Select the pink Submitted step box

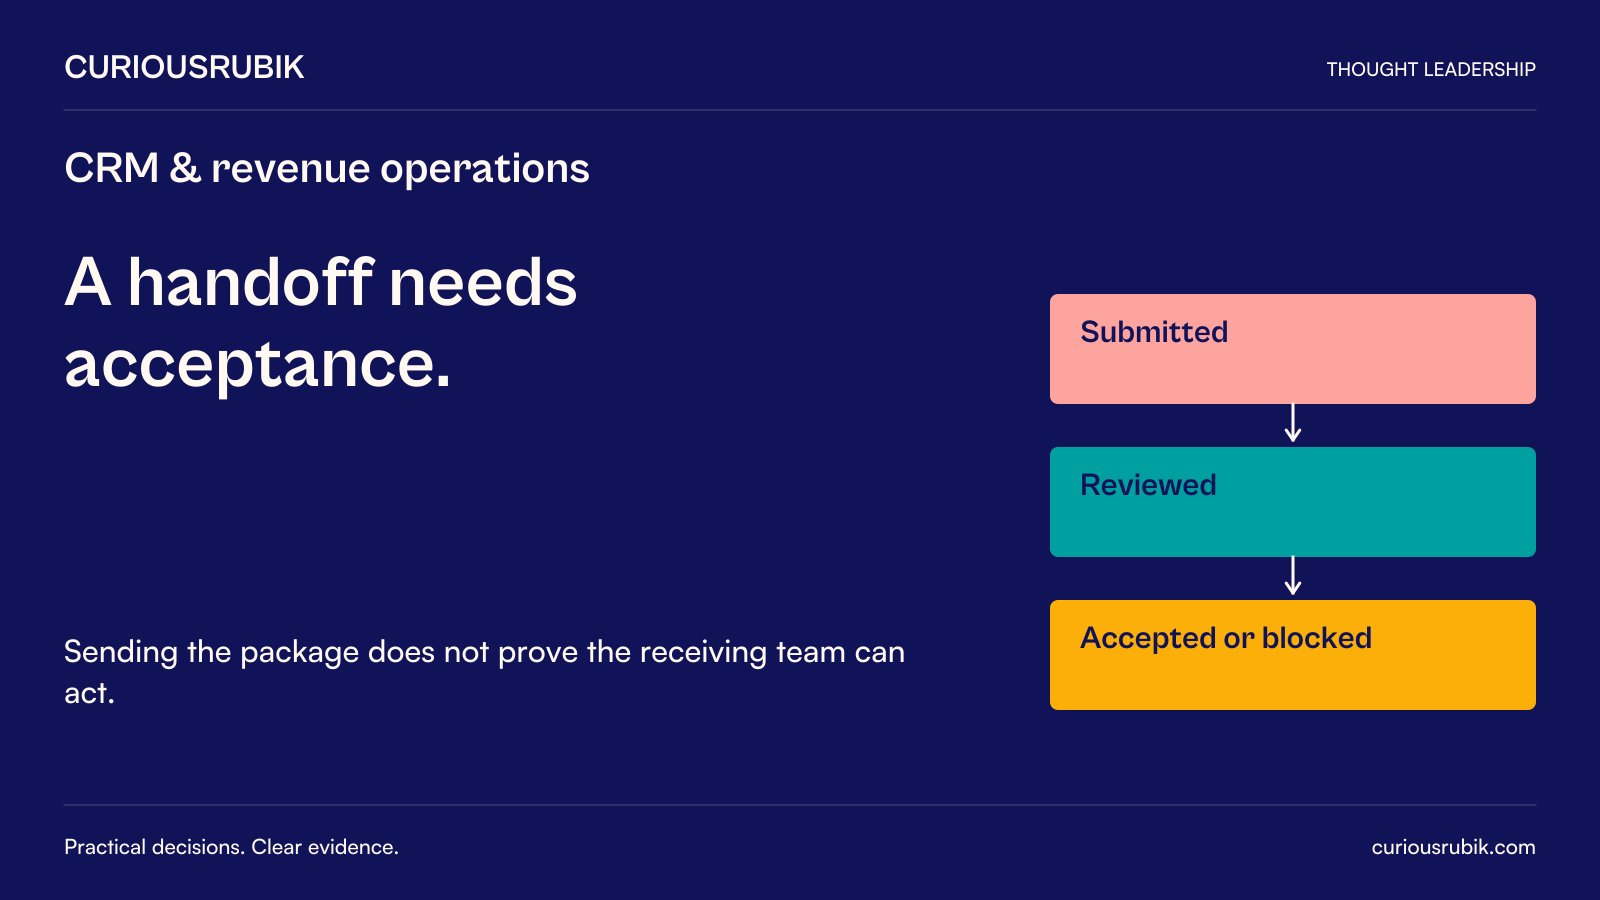(1293, 349)
